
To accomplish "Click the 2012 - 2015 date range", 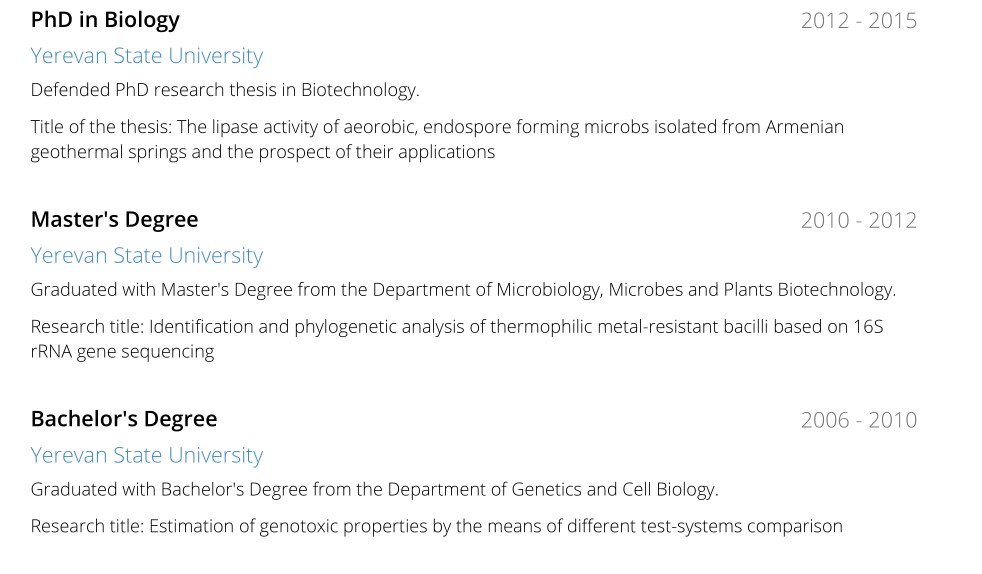I will [859, 21].
